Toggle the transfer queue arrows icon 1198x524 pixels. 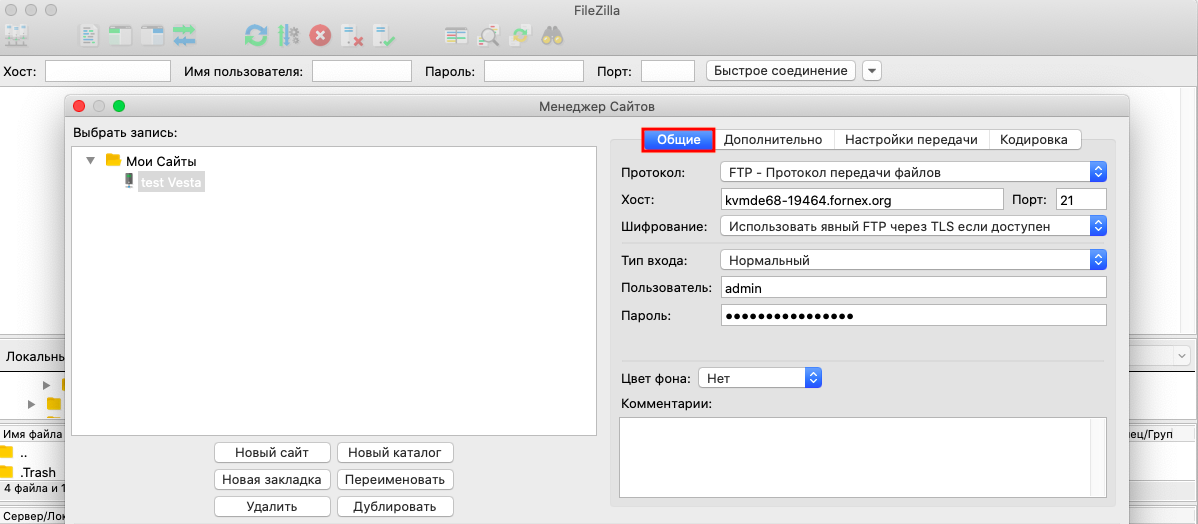[x=184, y=34]
